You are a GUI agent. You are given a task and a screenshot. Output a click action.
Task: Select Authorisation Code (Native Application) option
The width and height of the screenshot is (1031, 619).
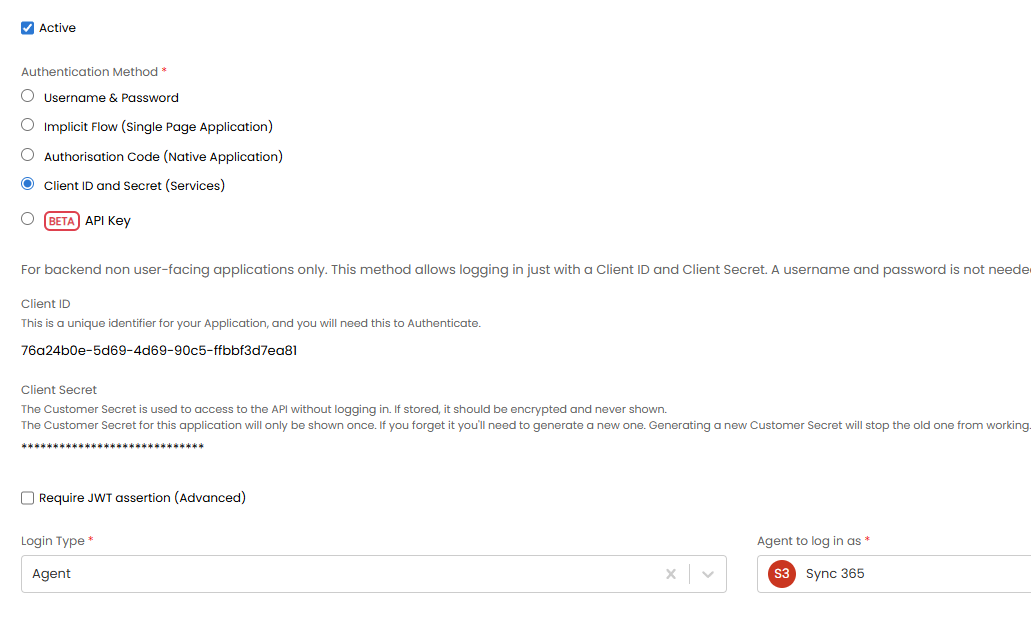coord(28,156)
